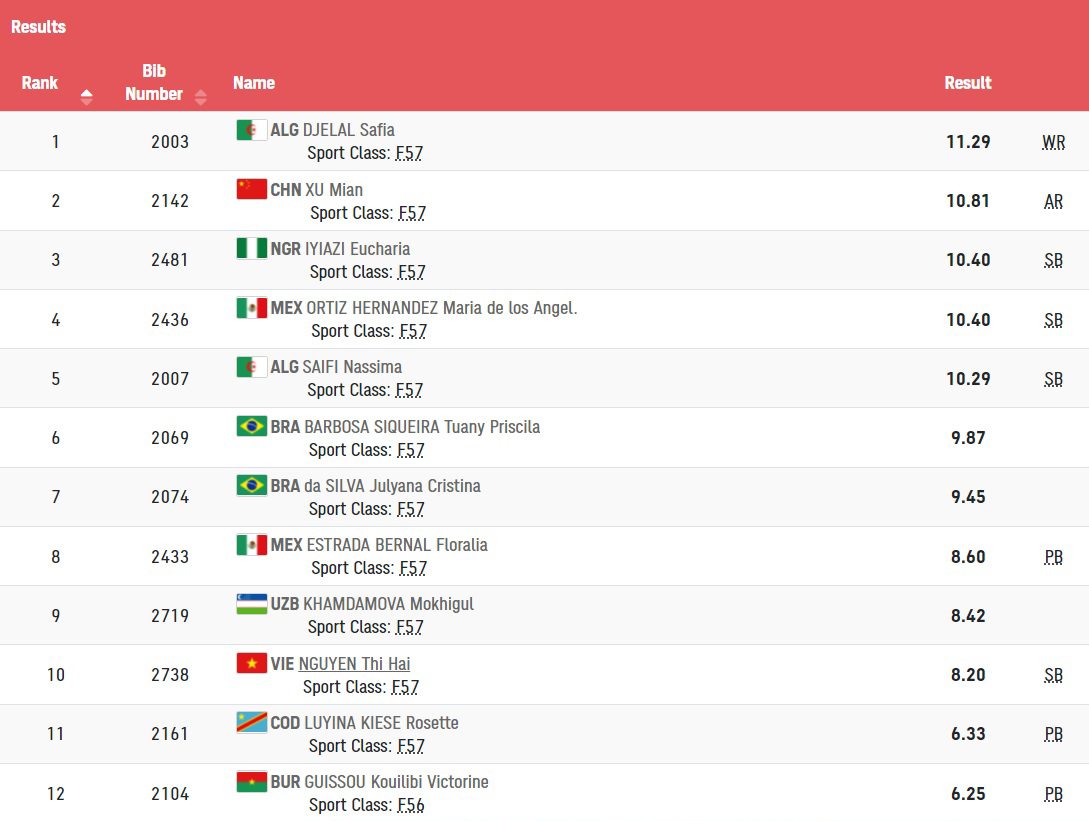Click Uzbekistan flag beside KHAMDAMOVA Mokhigul
Viewport: 1089px width, 821px height.
coord(251,604)
